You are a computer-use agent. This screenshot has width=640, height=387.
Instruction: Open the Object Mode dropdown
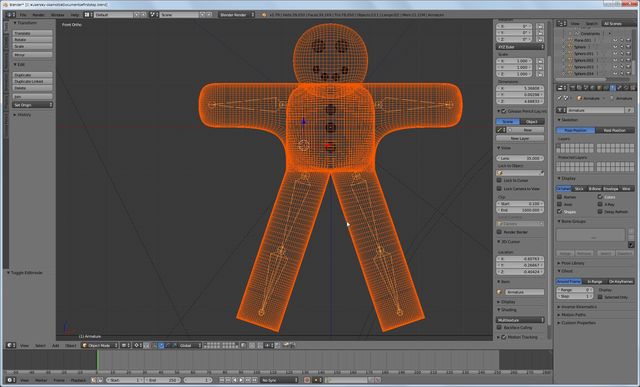tap(100, 345)
